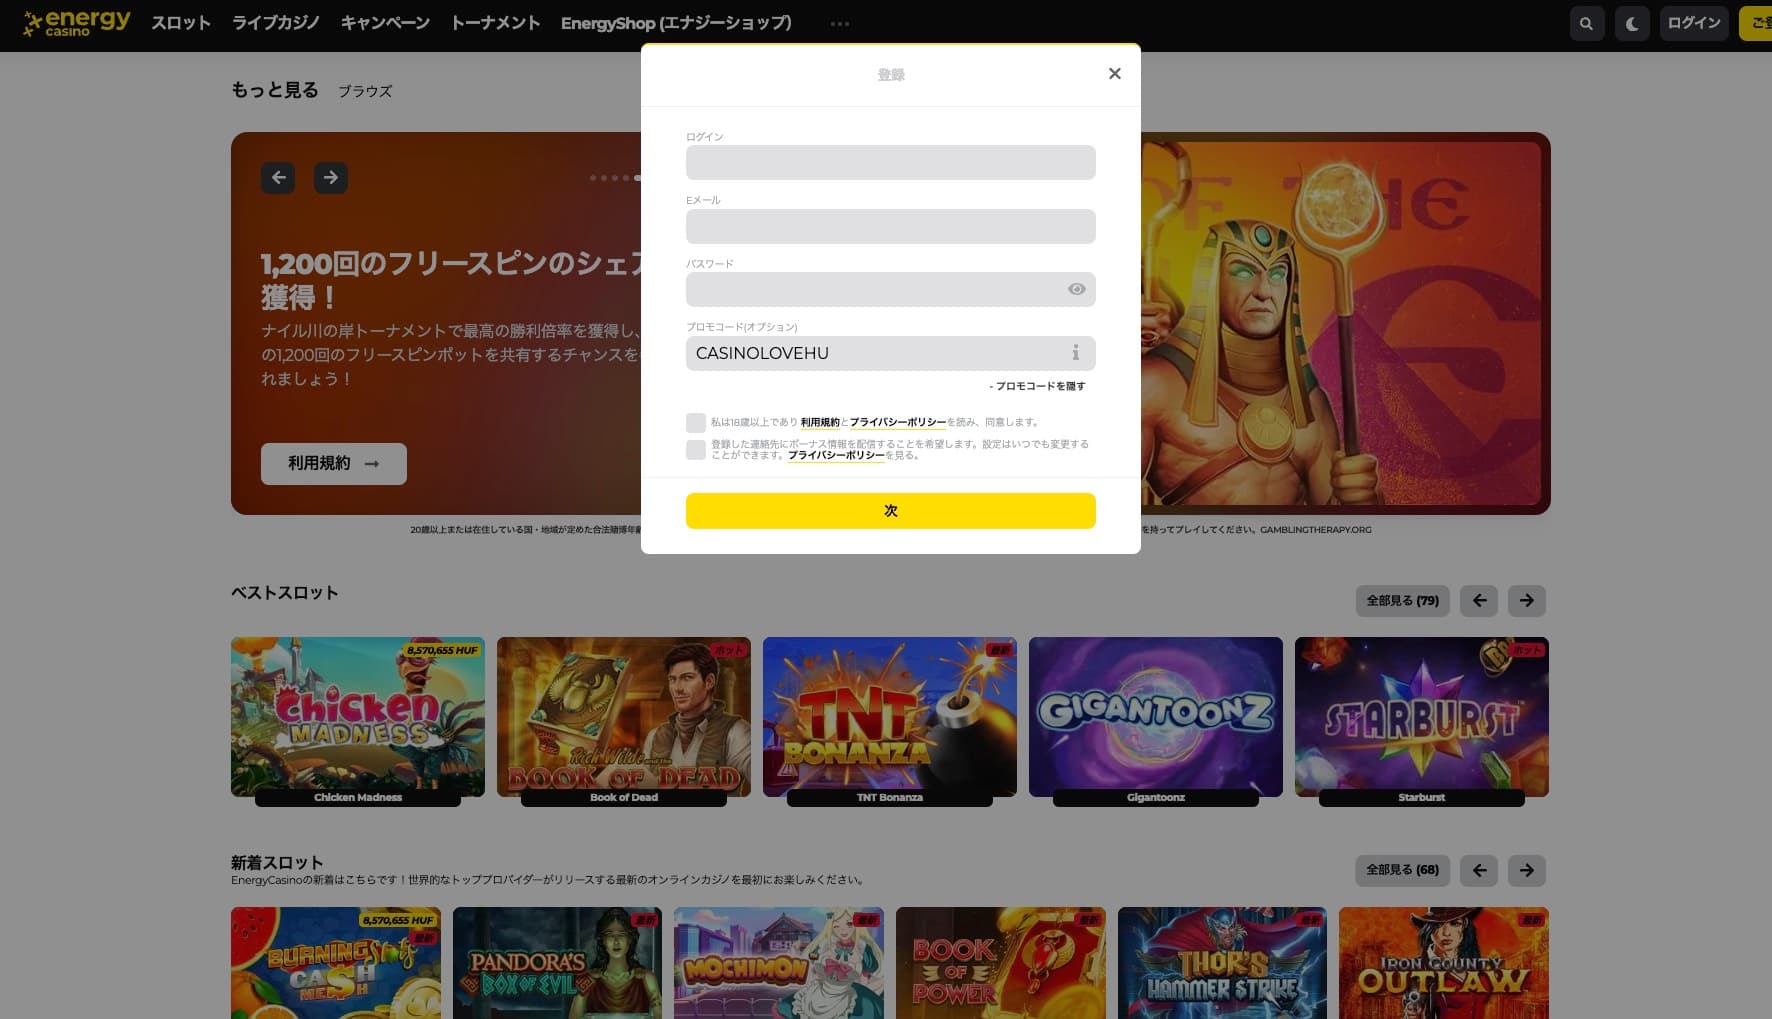Click the next banner slide arrow
1772x1019 pixels.
click(331, 178)
